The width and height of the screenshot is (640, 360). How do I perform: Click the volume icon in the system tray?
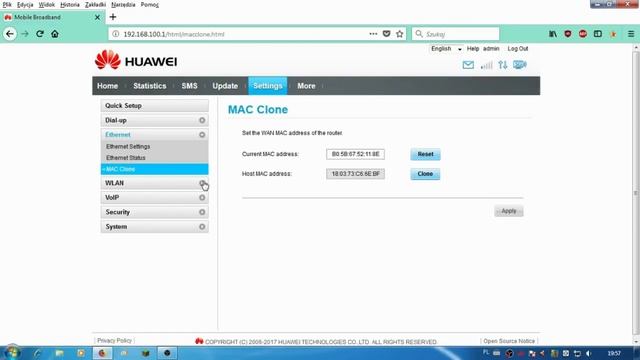pos(589,353)
